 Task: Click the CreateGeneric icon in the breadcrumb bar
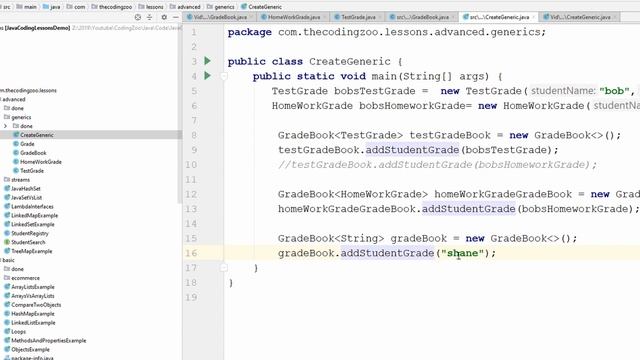coord(244,7)
